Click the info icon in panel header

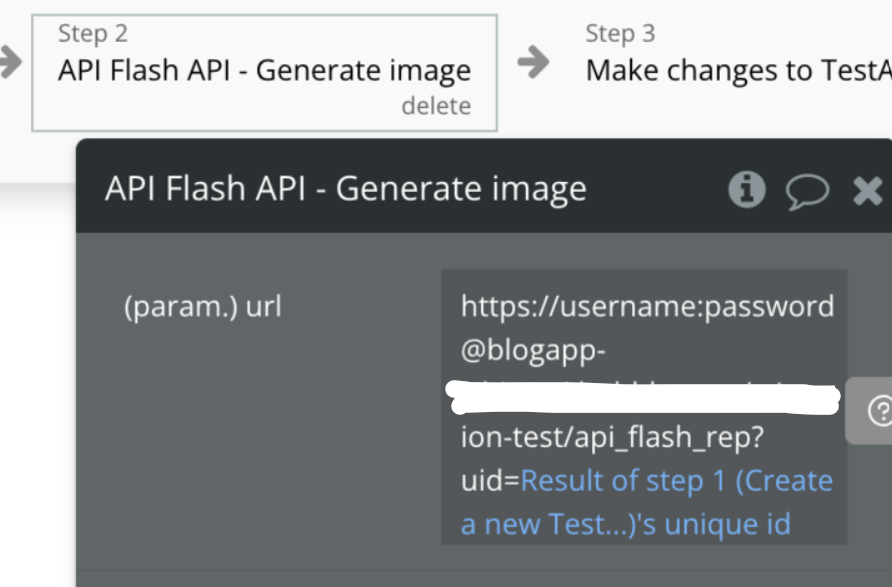click(x=746, y=189)
